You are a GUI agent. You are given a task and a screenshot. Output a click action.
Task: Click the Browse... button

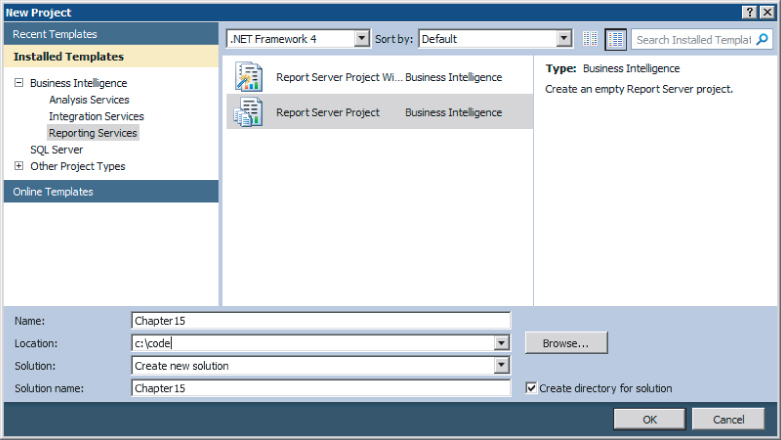click(x=566, y=343)
